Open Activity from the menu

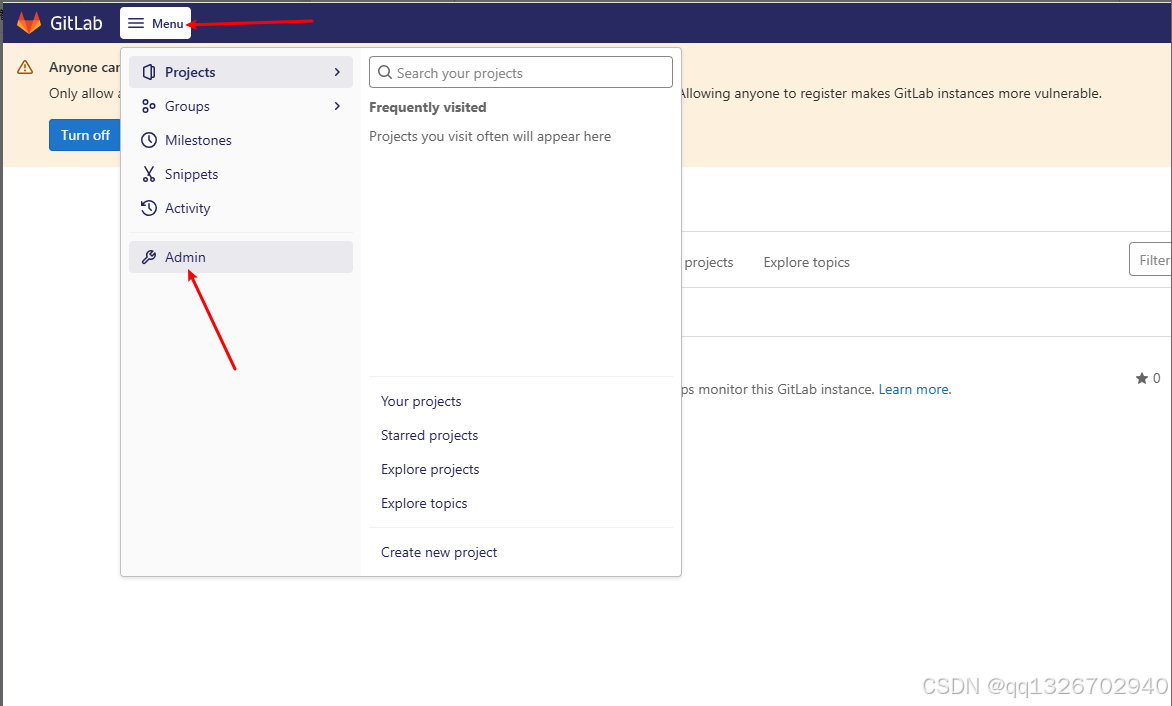[241, 208]
